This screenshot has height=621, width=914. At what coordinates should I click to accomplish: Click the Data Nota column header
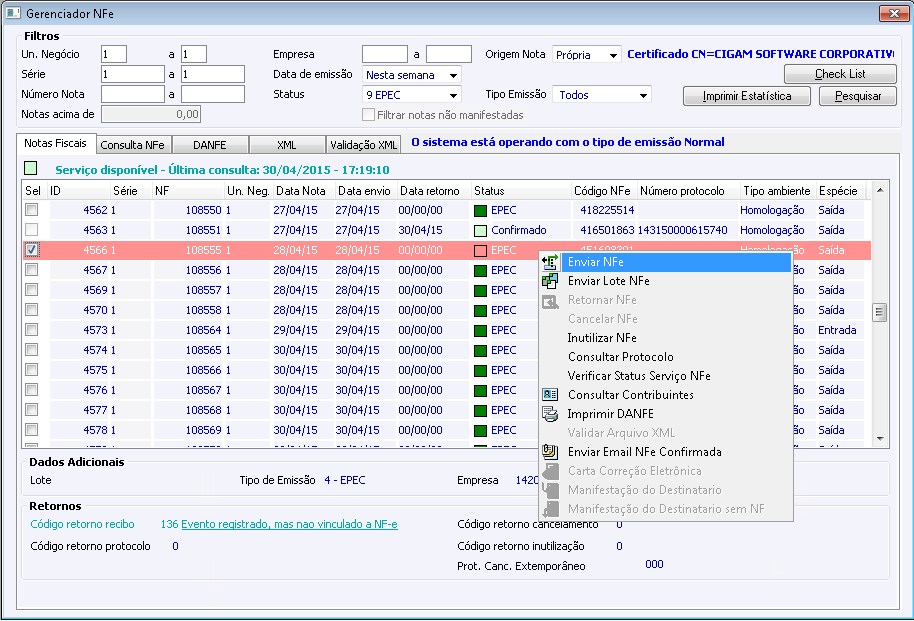click(x=301, y=191)
